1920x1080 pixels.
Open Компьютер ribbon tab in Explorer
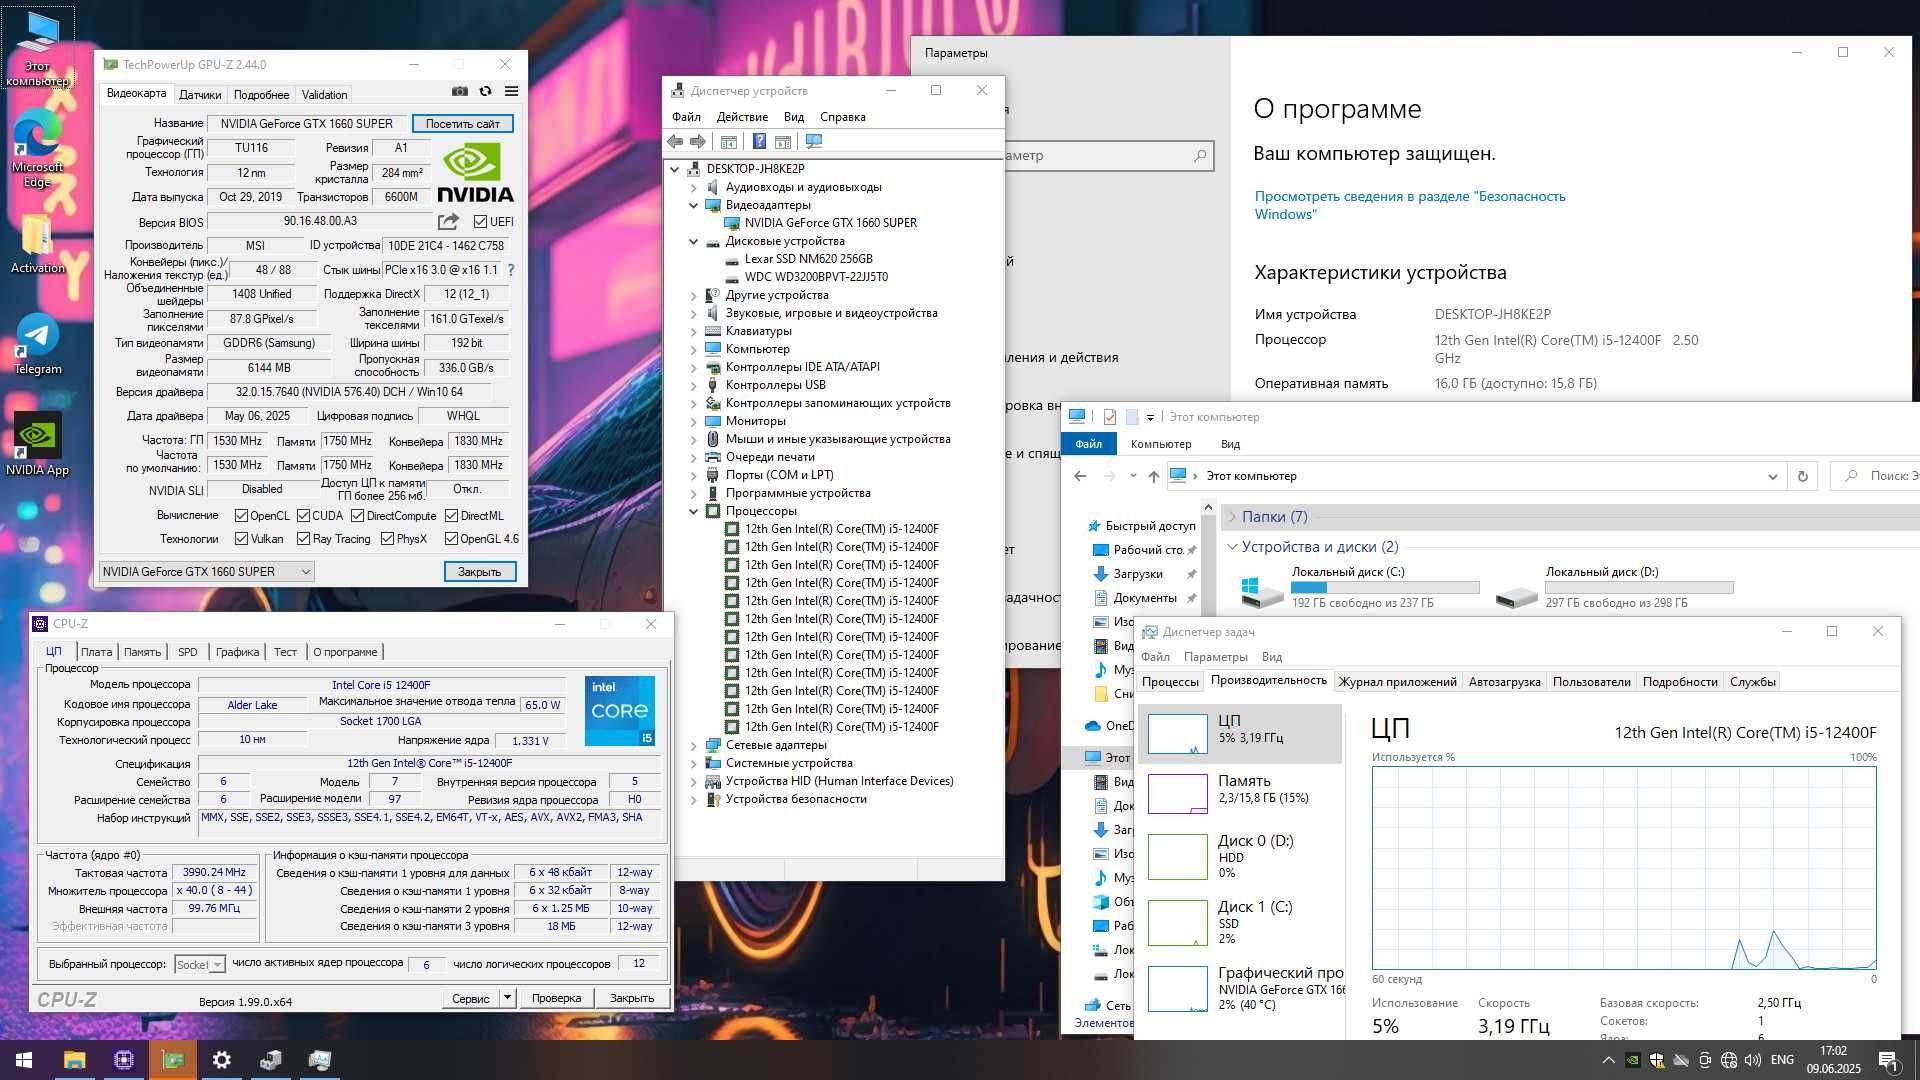(x=1160, y=444)
